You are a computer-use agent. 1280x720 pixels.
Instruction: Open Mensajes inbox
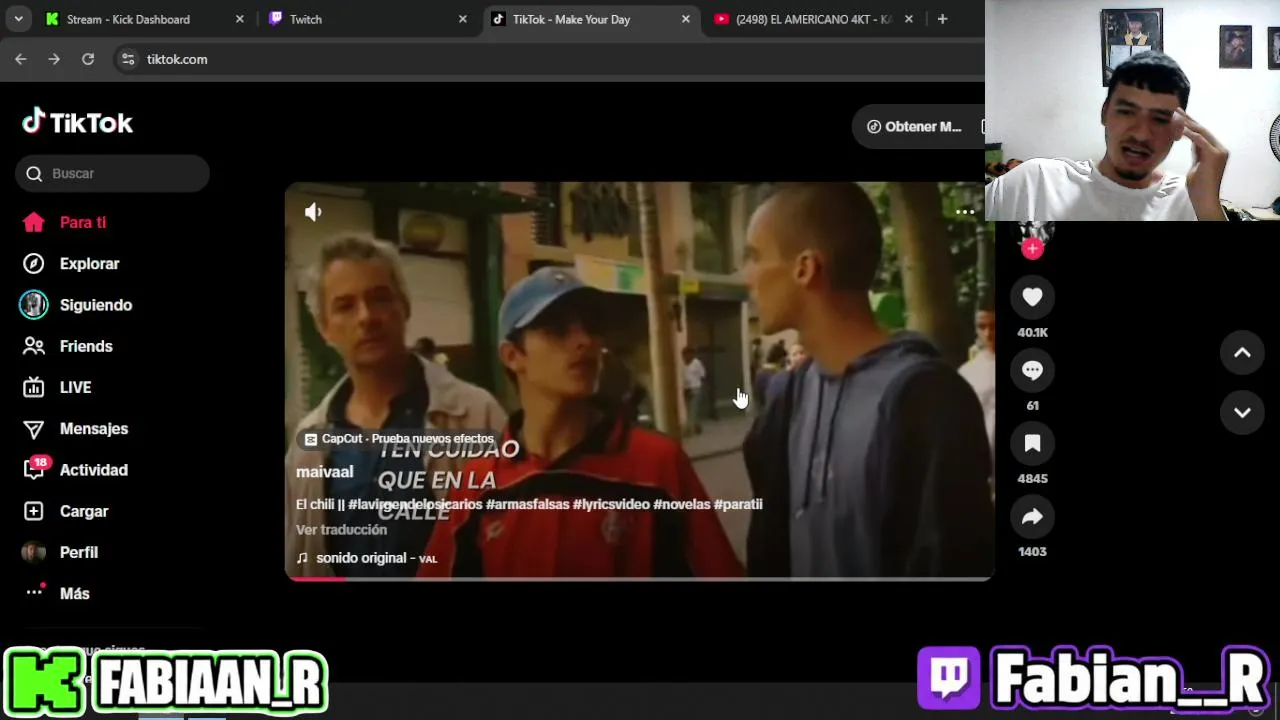click(x=75, y=428)
